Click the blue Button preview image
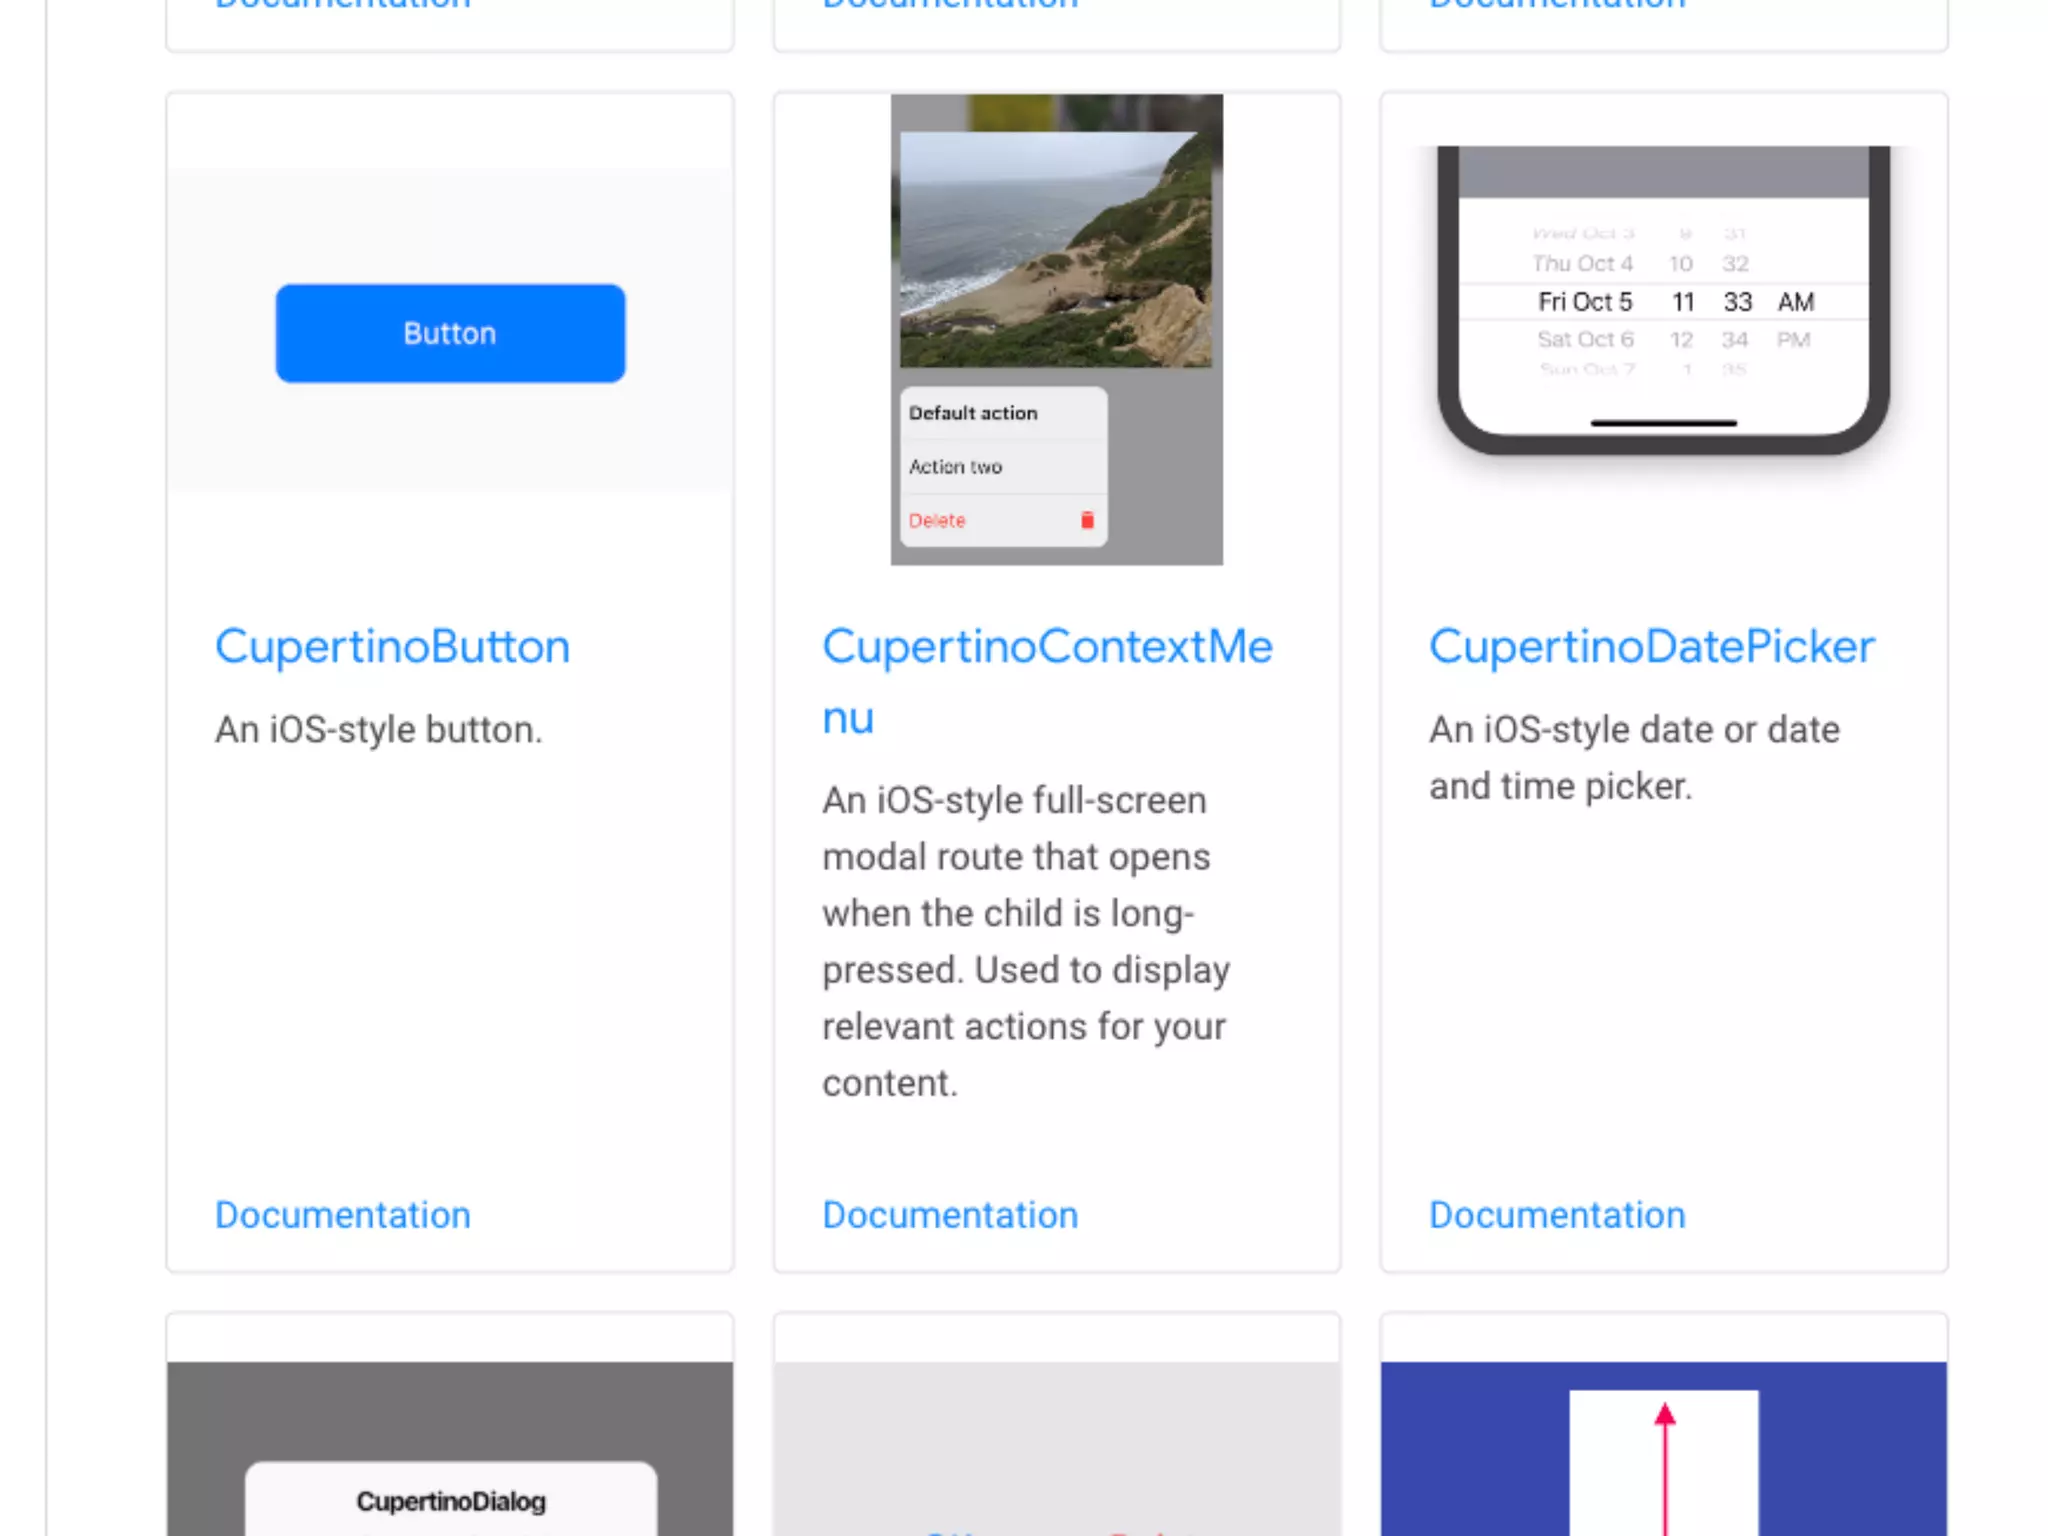 [450, 333]
